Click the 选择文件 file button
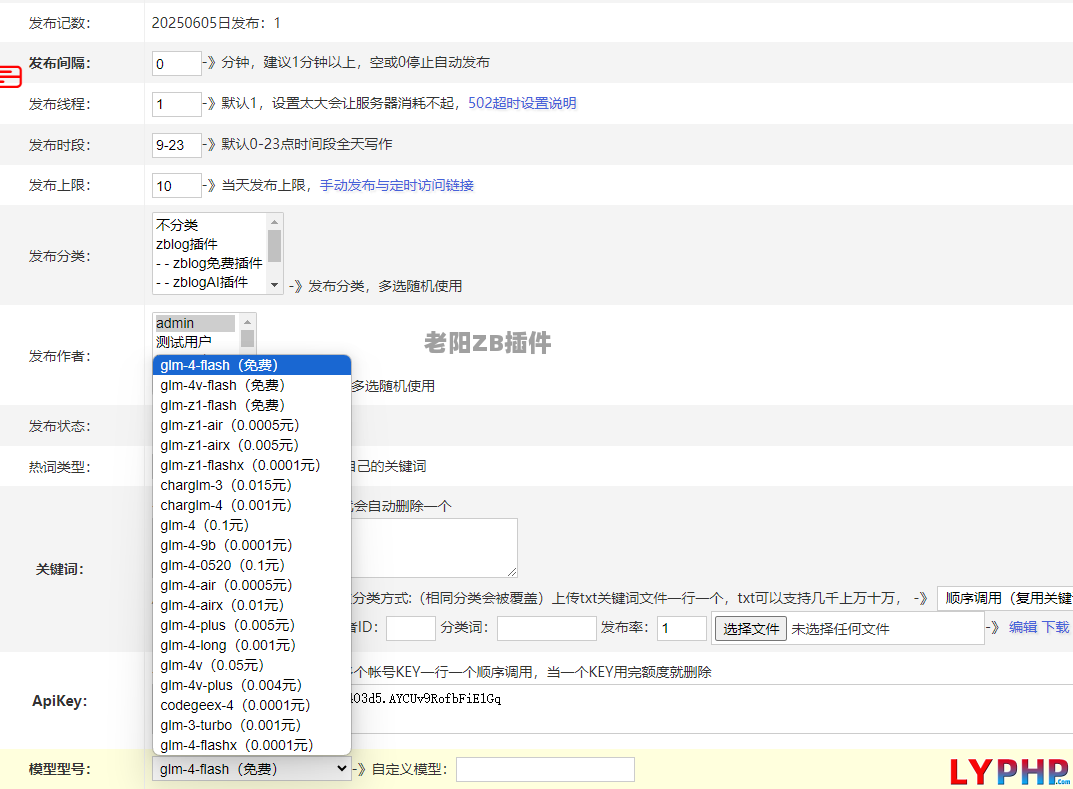Image resolution: width=1073 pixels, height=789 pixels. tap(751, 629)
